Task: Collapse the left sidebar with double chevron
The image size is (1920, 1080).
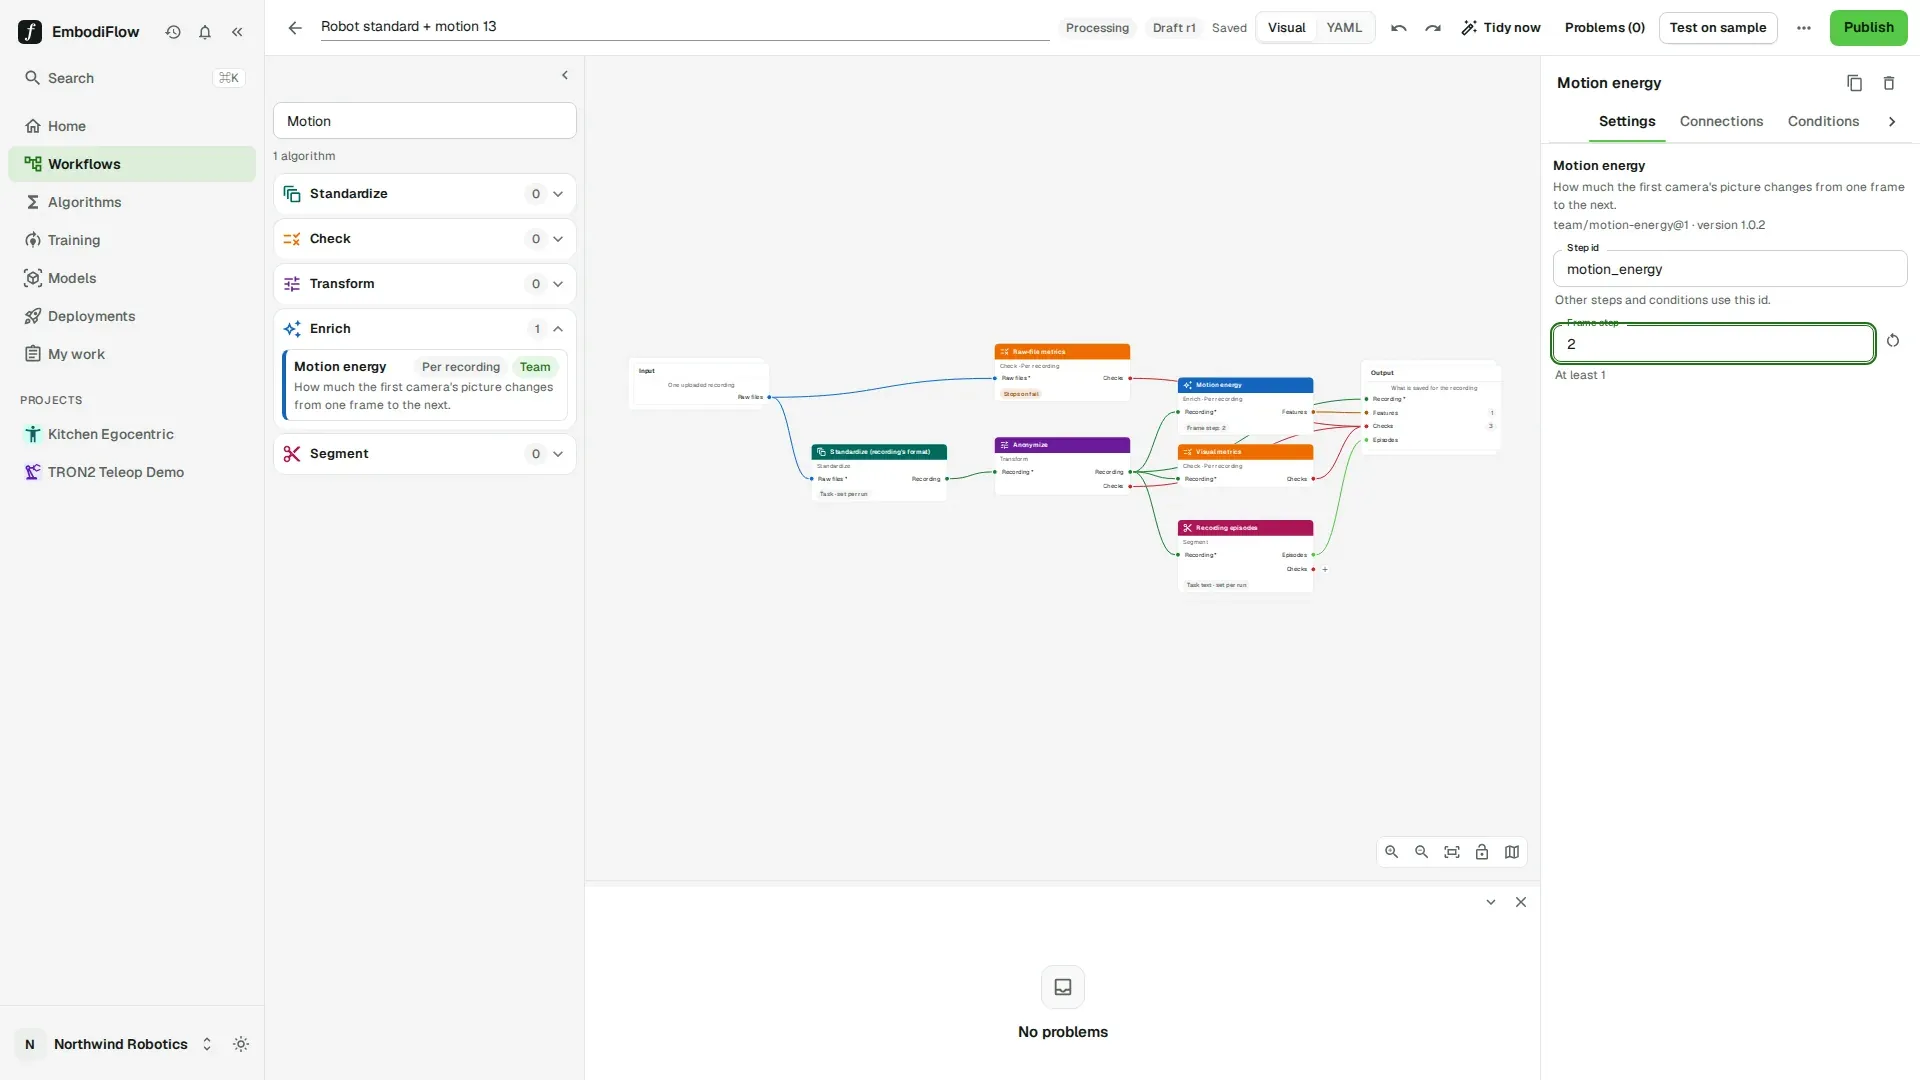Action: coord(237,32)
